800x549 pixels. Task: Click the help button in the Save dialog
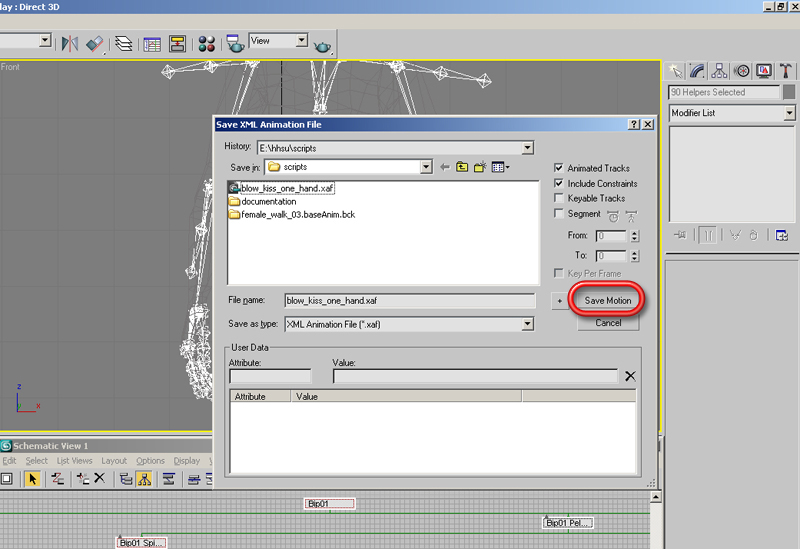pyautogui.click(x=634, y=124)
